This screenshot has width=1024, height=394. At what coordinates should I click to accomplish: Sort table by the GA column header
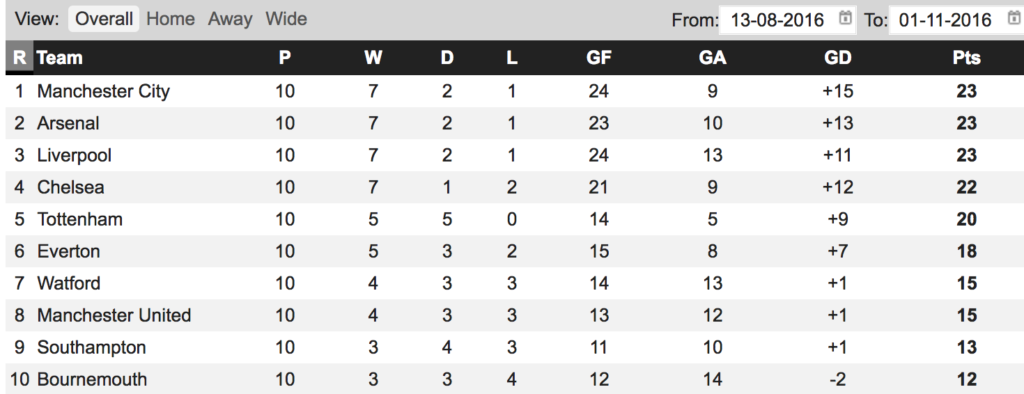tap(712, 57)
